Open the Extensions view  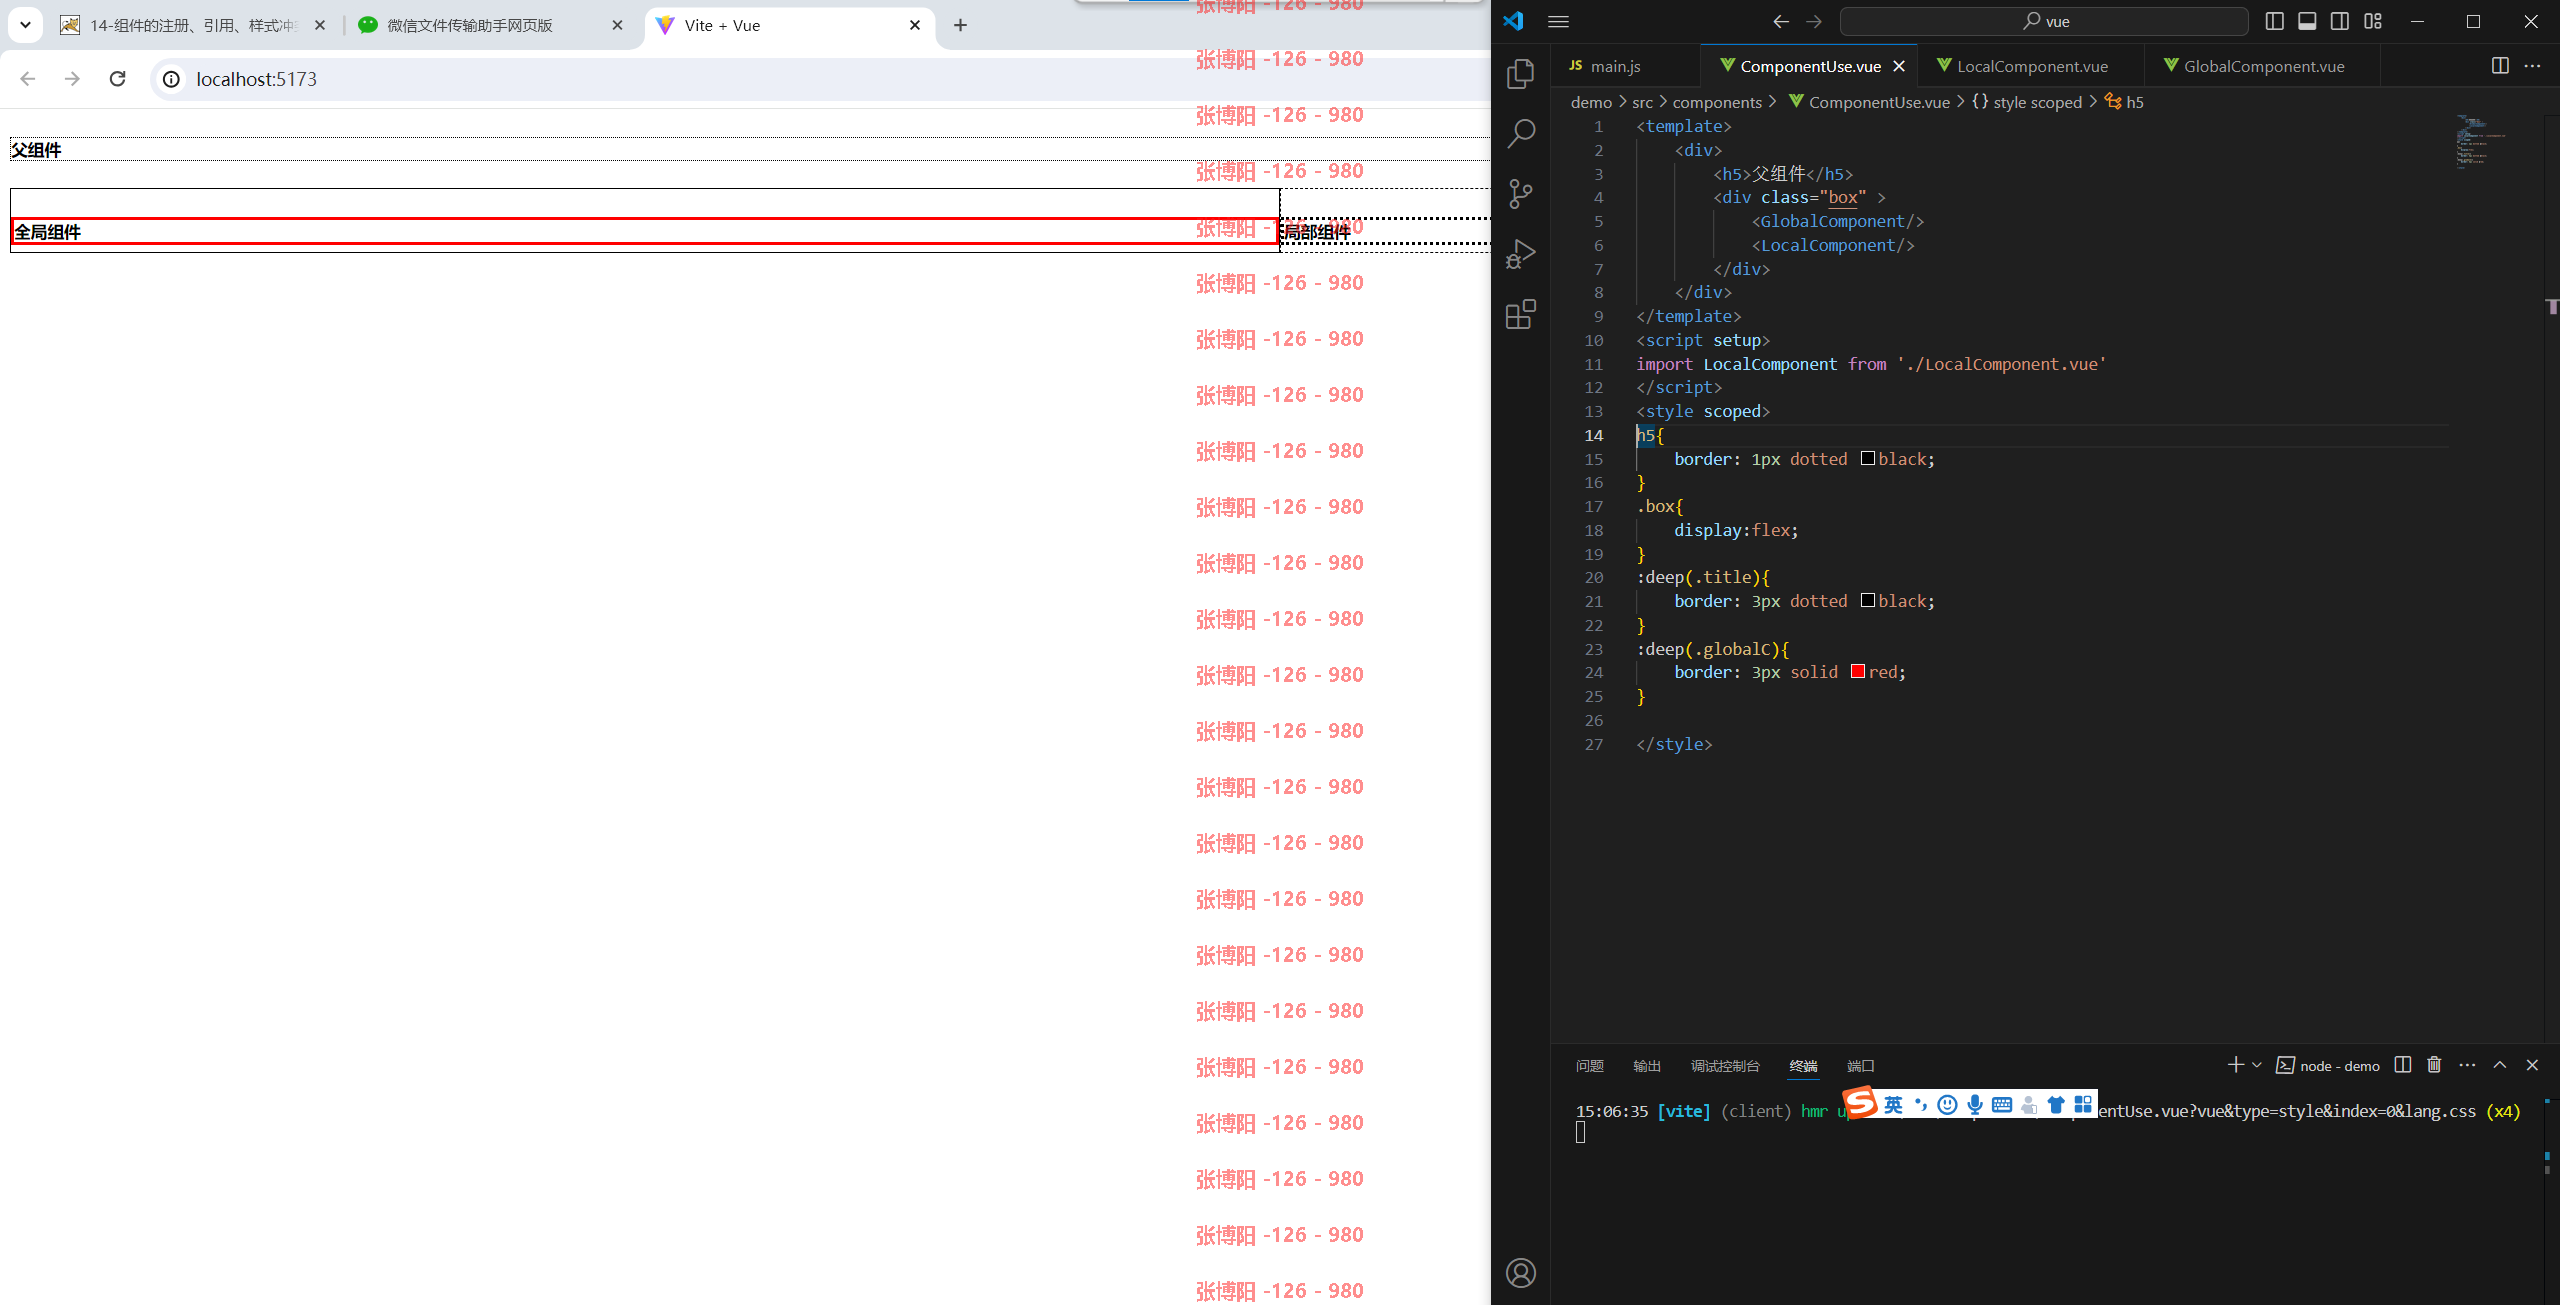1520,314
